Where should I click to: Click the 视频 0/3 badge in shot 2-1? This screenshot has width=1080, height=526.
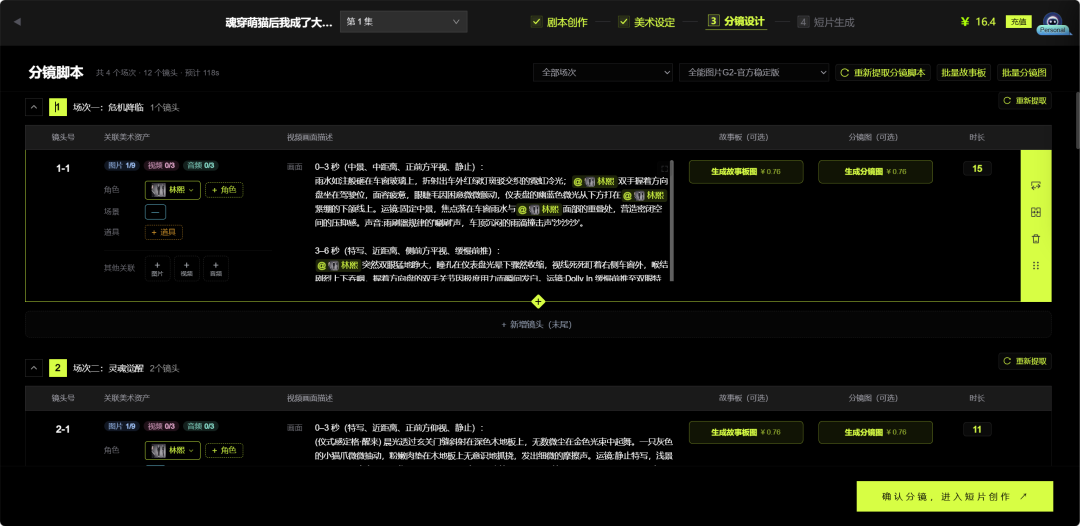pos(162,427)
